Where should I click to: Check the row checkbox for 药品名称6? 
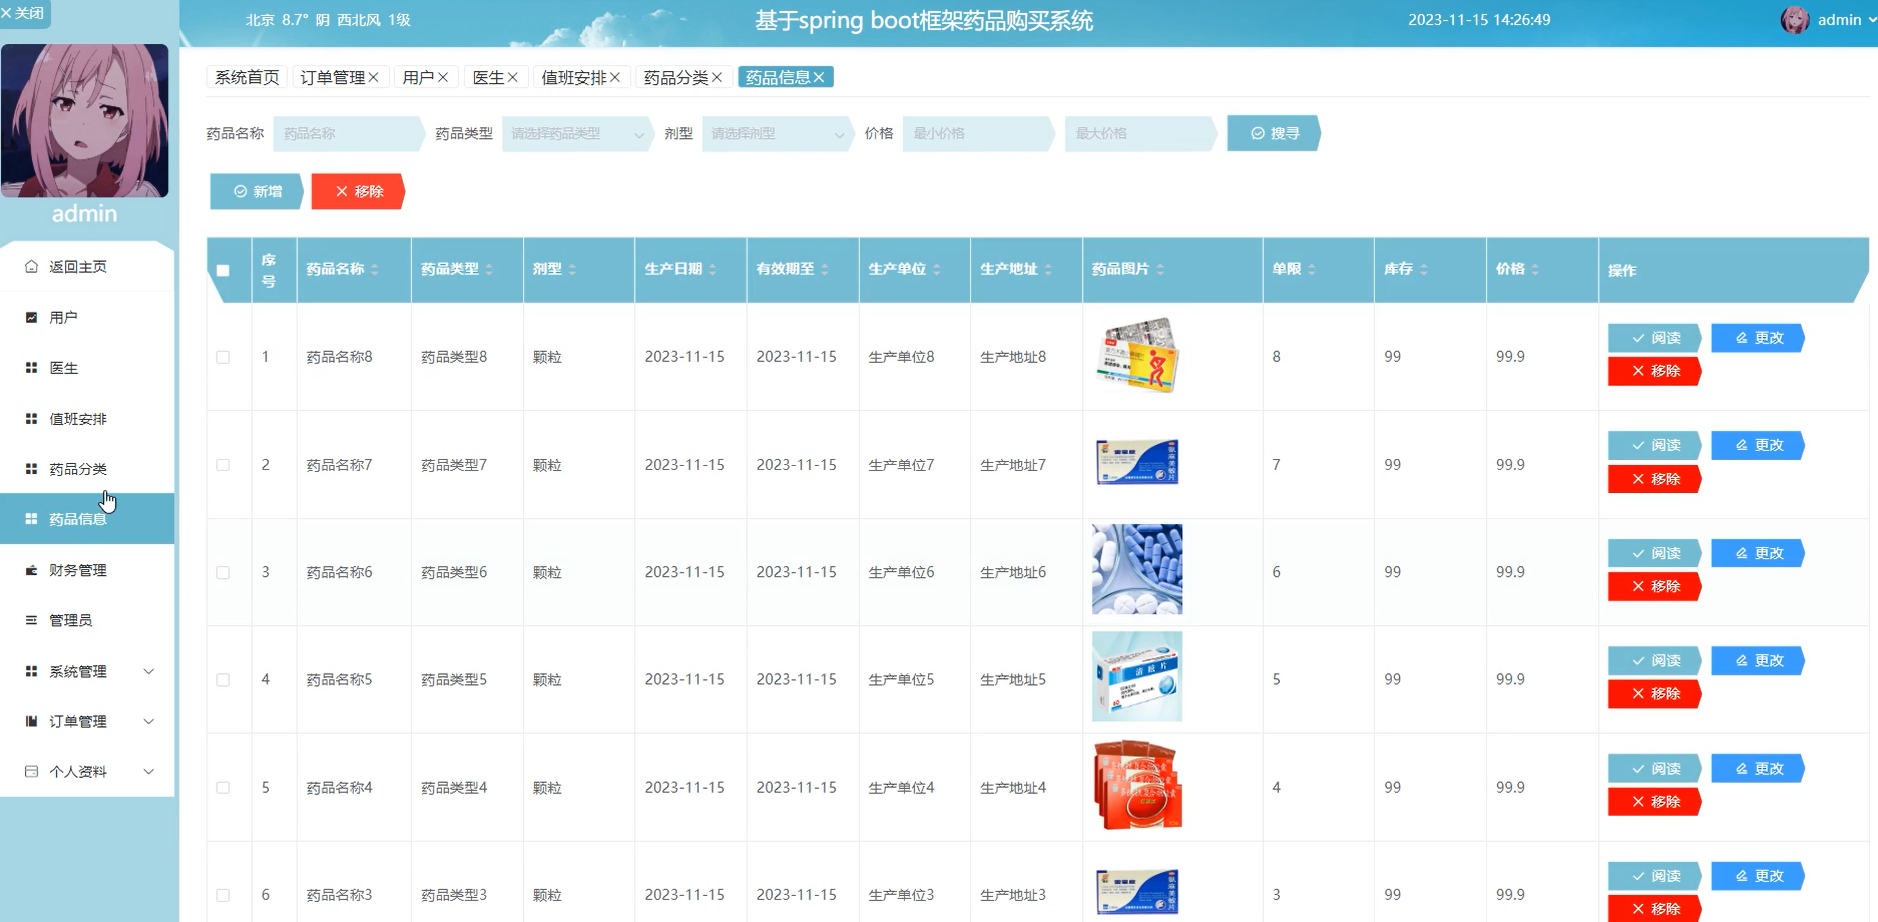223,573
